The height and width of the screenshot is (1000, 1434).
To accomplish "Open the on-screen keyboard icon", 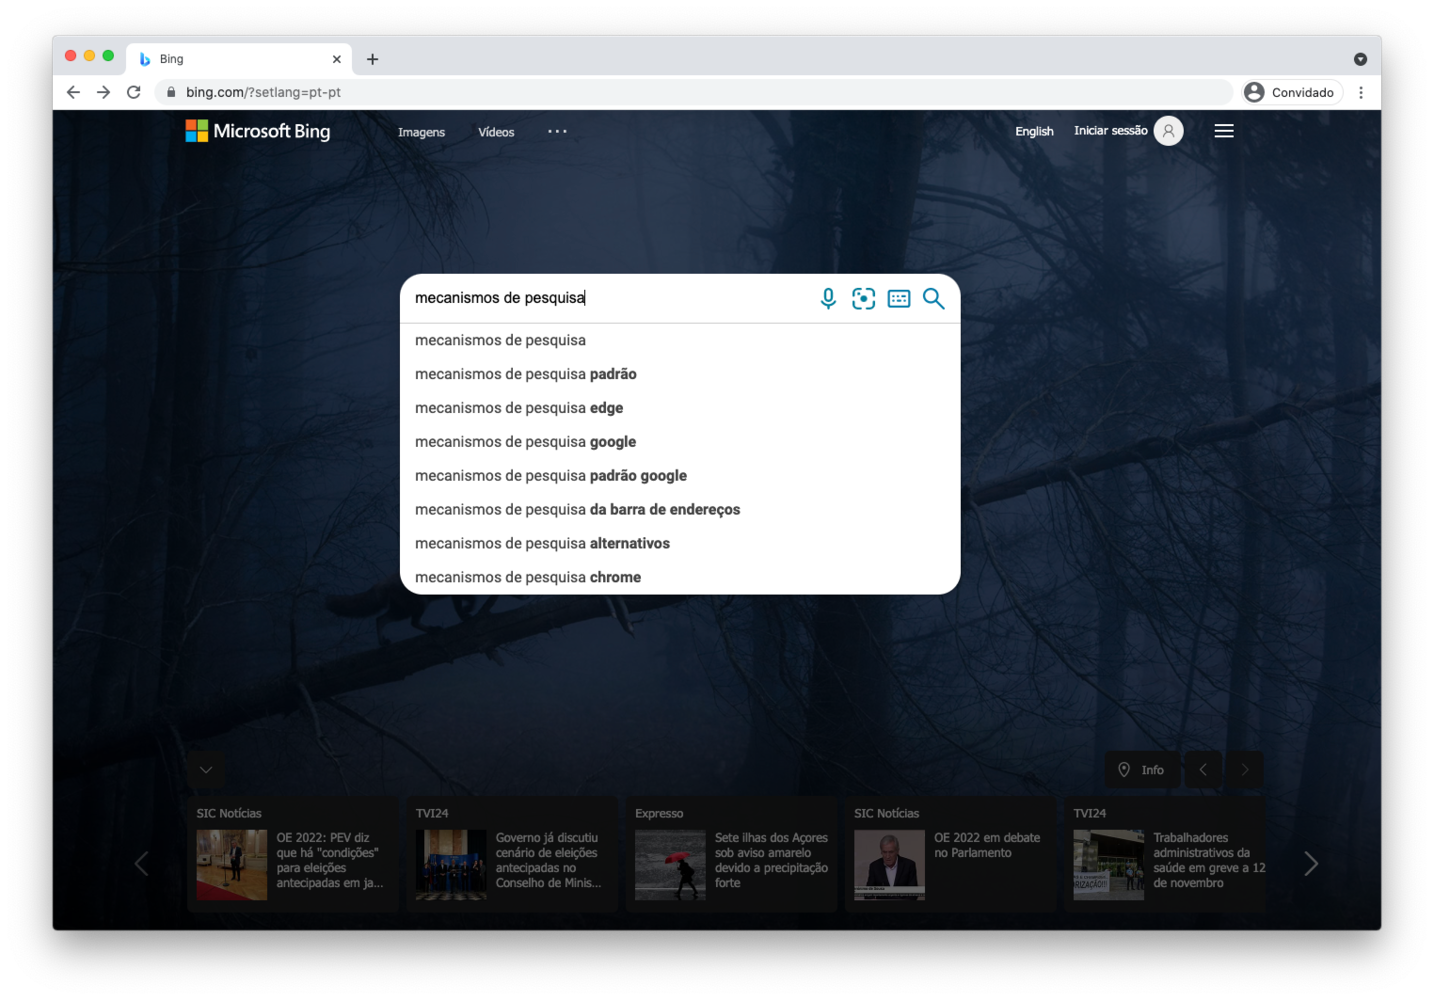I will [x=899, y=298].
